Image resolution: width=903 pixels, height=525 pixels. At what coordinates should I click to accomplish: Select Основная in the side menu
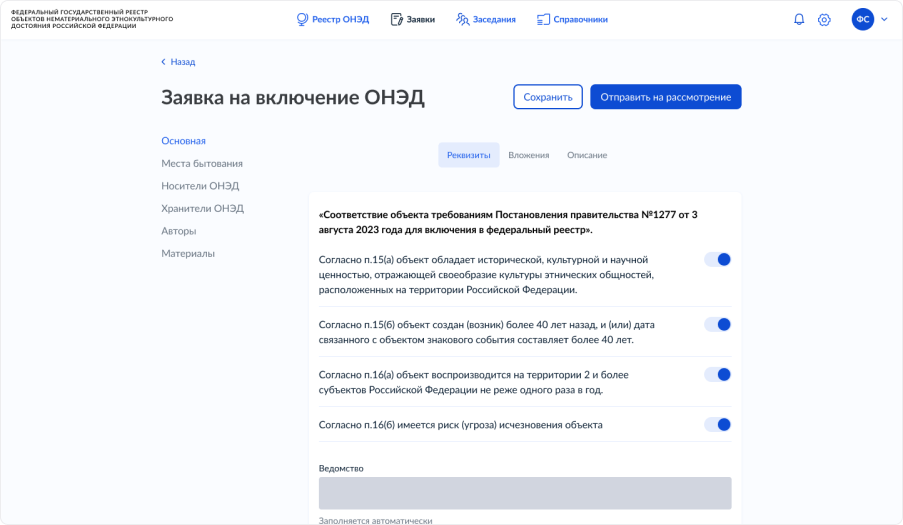pyautogui.click(x=183, y=141)
